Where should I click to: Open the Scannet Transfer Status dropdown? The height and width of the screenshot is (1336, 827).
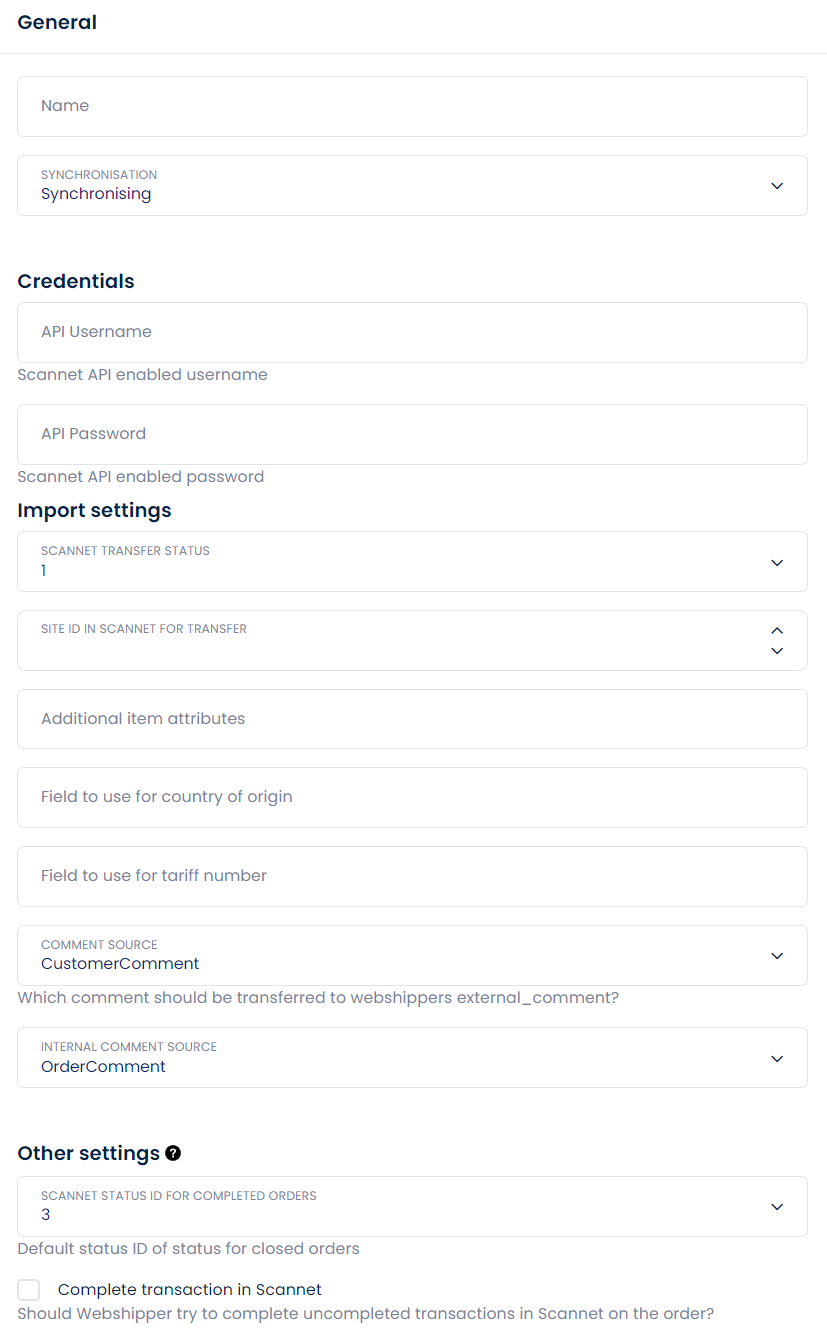400,562
